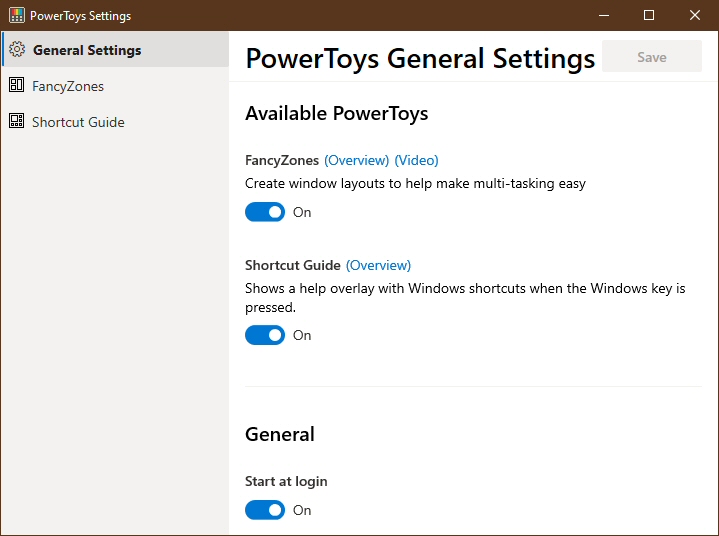Minimize the PowerToys Settings window

pos(604,15)
